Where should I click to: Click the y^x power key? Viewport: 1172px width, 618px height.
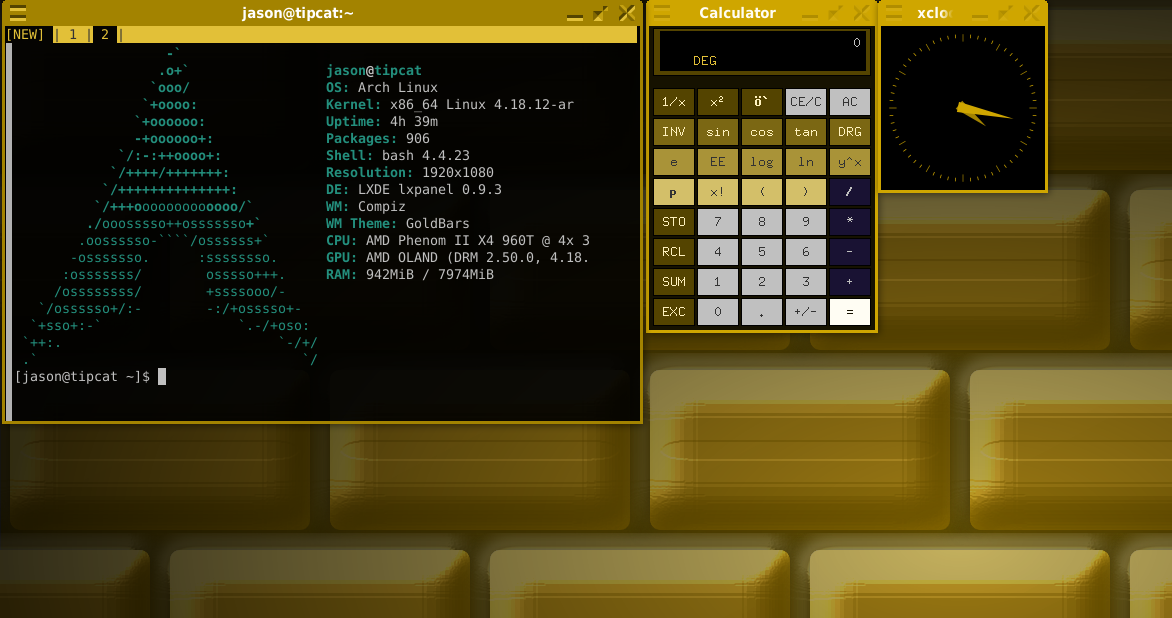click(850, 161)
